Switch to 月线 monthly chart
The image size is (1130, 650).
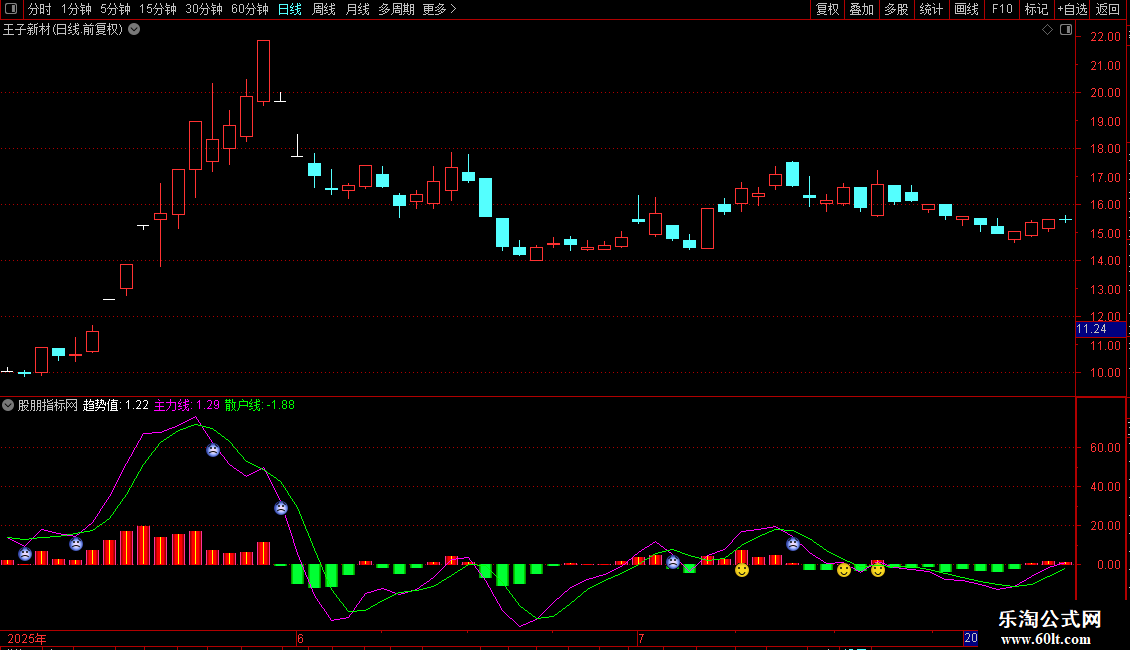[x=357, y=9]
